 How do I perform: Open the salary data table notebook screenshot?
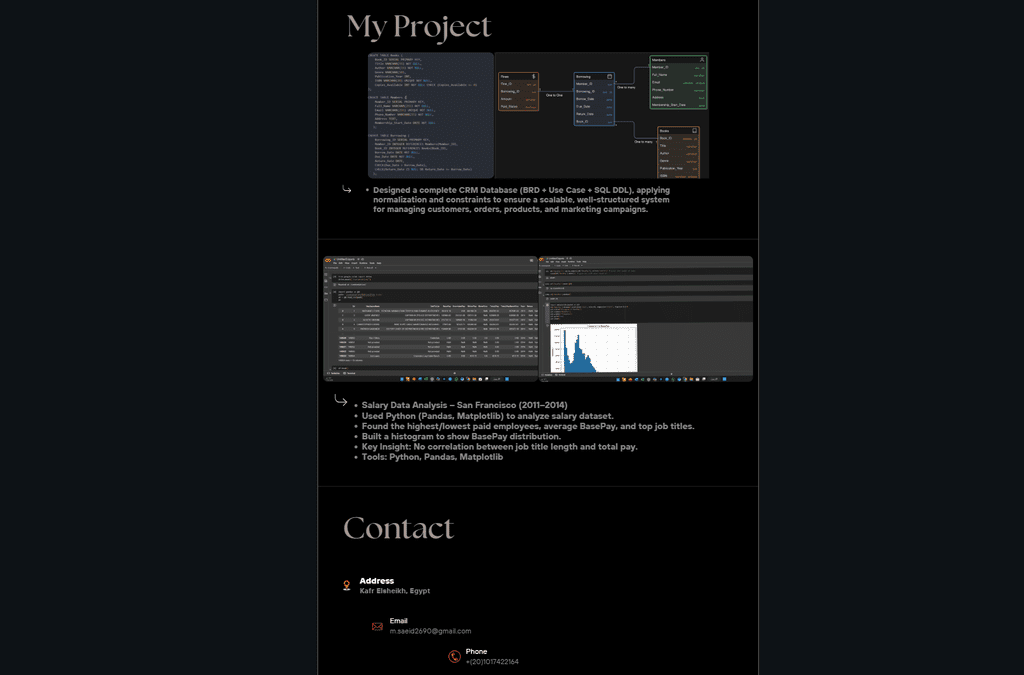tap(430, 319)
